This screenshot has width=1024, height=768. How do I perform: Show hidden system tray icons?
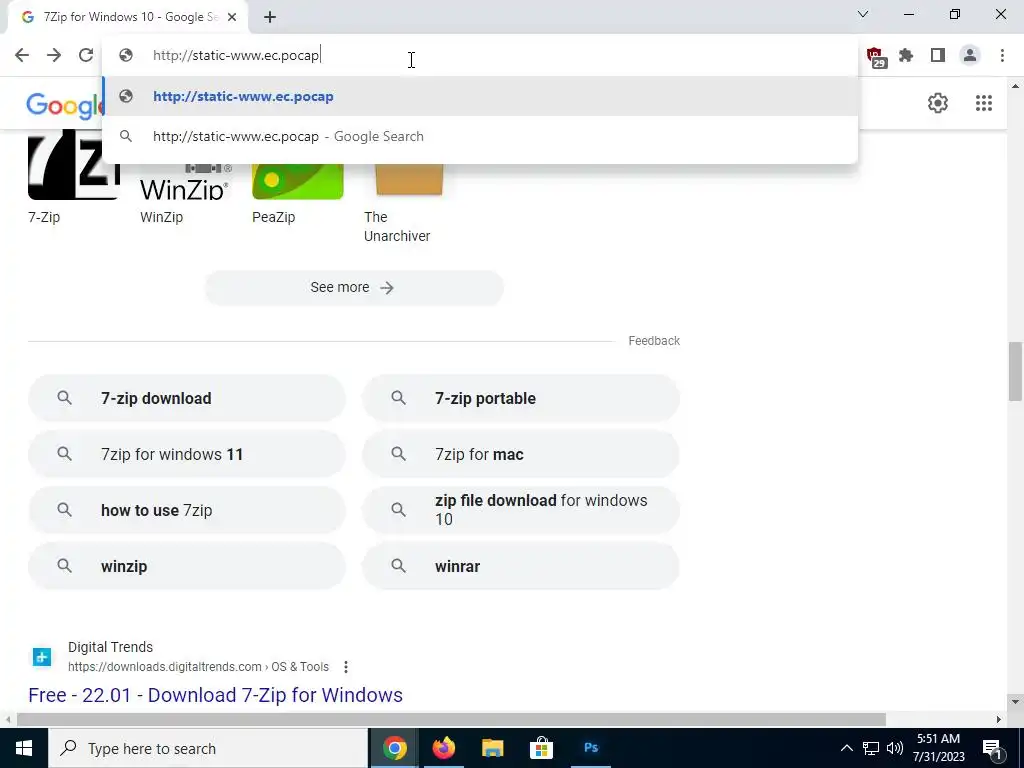846,748
